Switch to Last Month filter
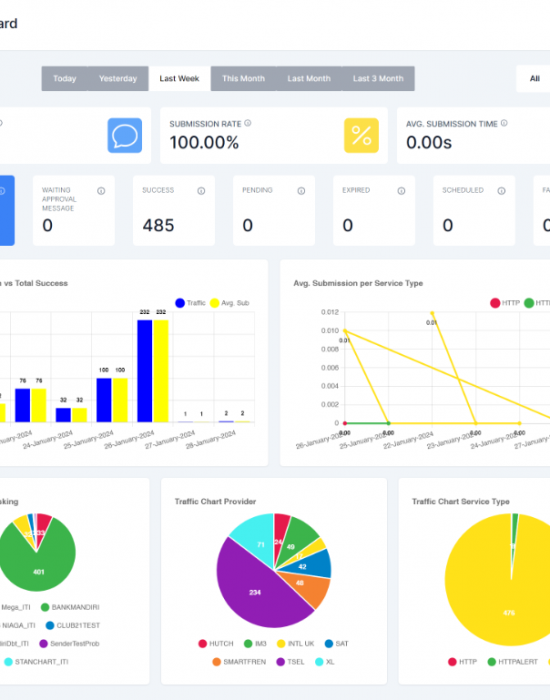Viewport: 550px width, 700px height. pos(309,79)
